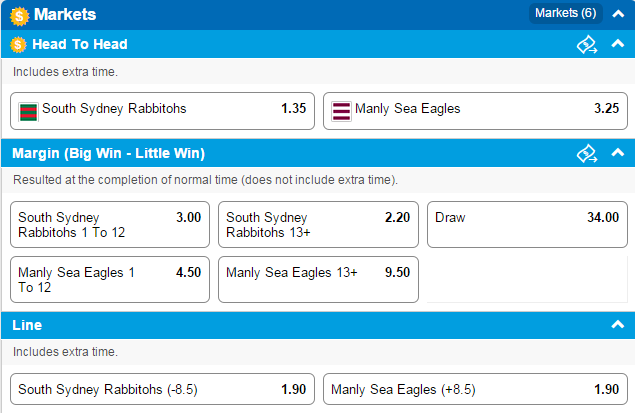Pick Manly Sea Eagles 13+ at 9.50
Viewport: 635px width, 413px height.
318,279
